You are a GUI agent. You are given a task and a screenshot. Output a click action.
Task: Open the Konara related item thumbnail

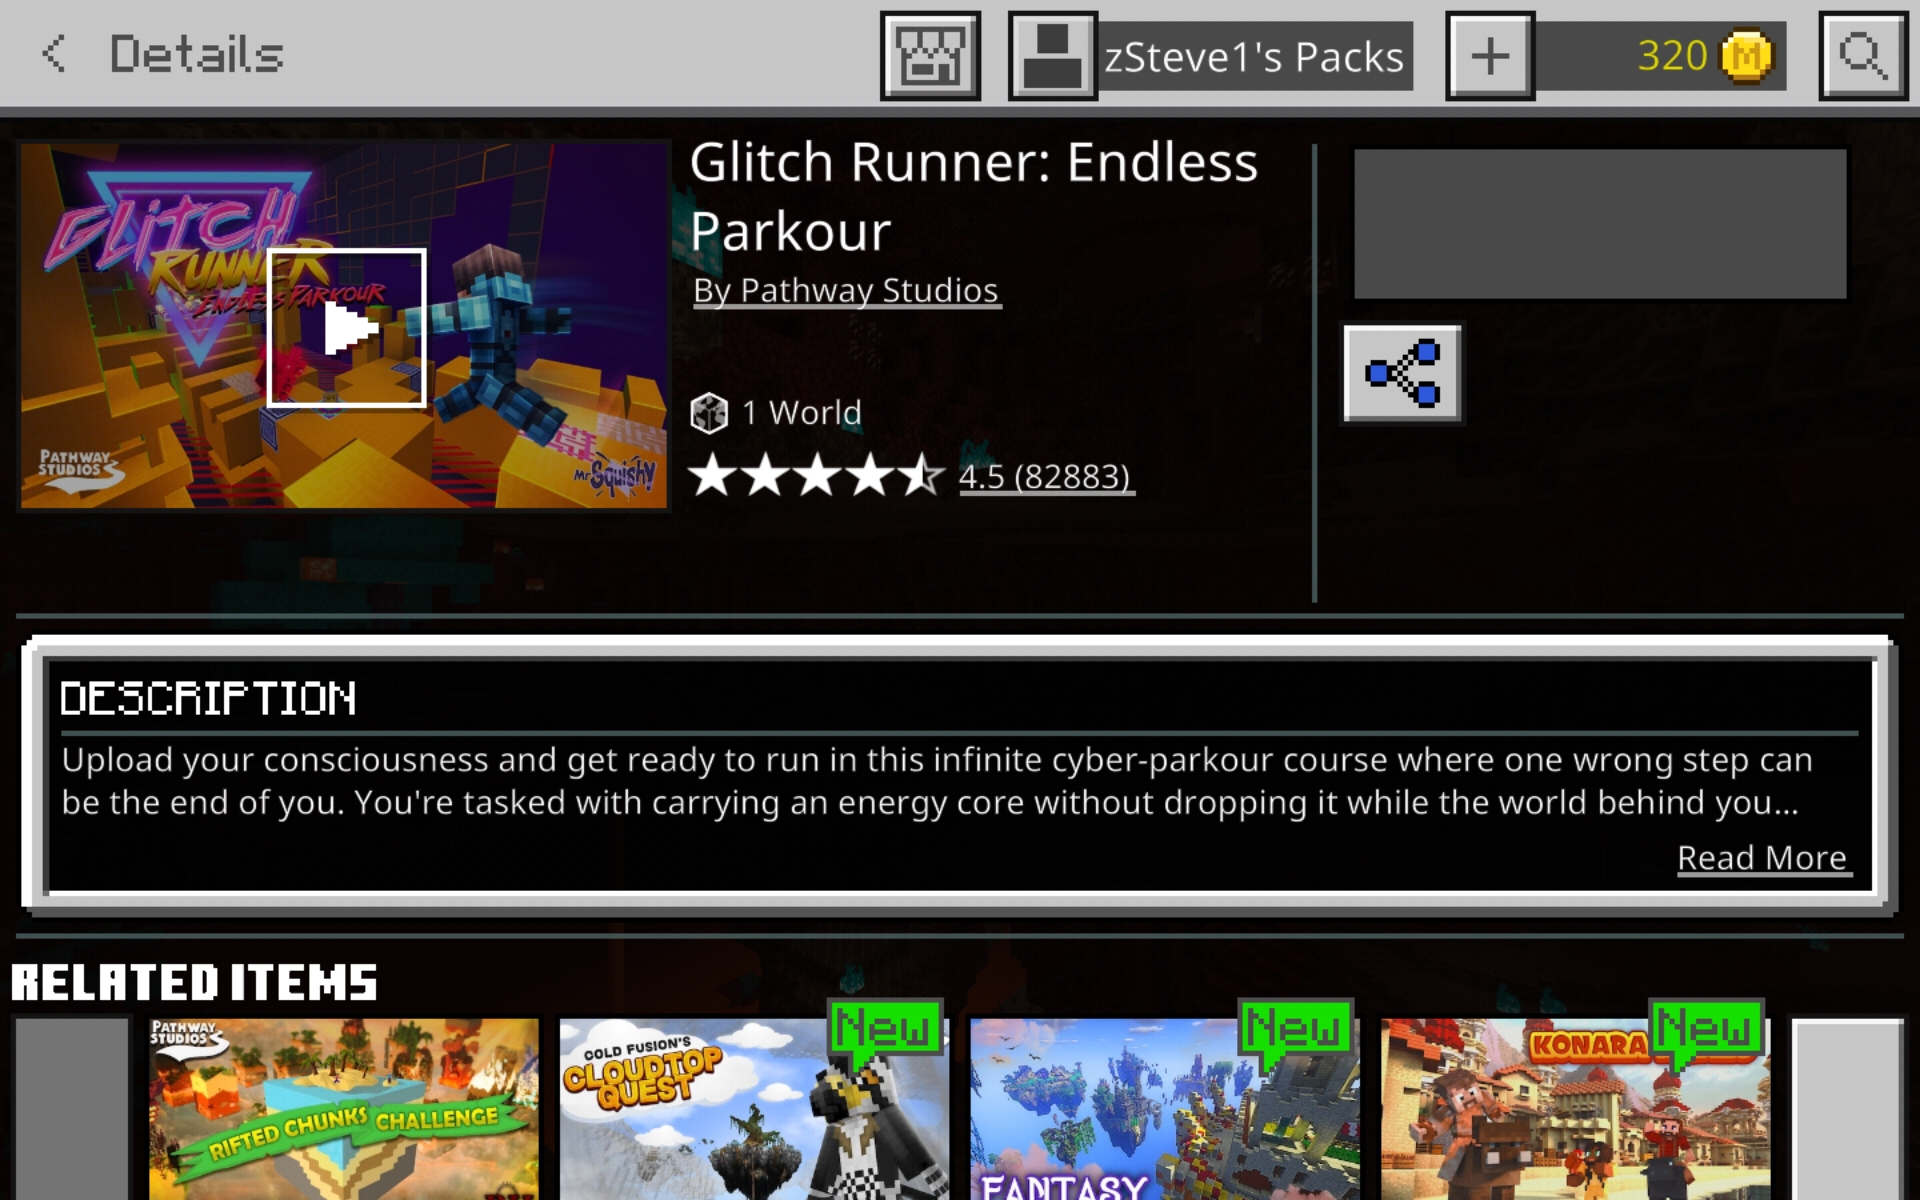point(1575,1109)
